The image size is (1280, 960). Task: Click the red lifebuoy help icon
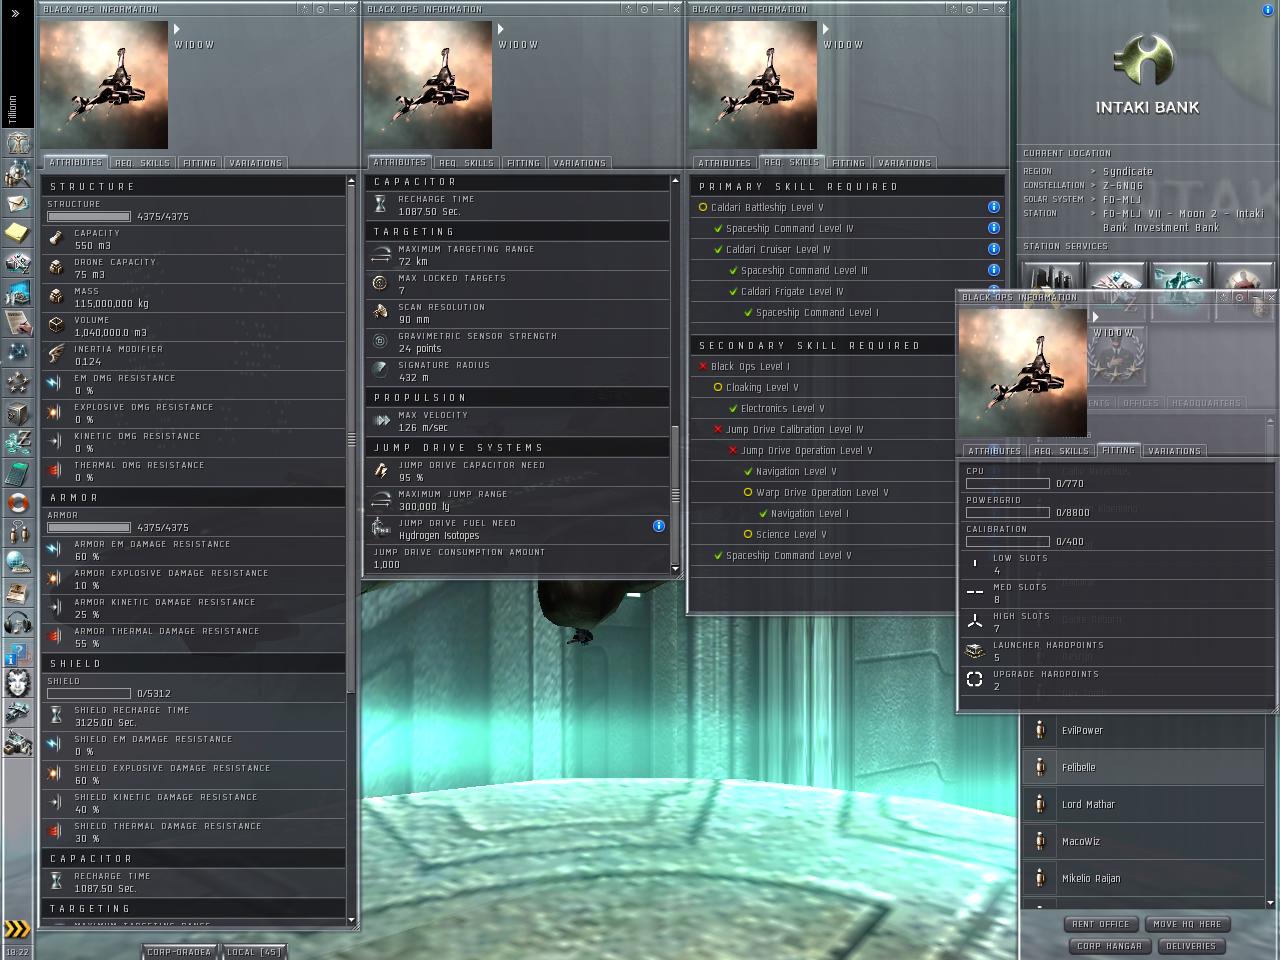coord(17,502)
